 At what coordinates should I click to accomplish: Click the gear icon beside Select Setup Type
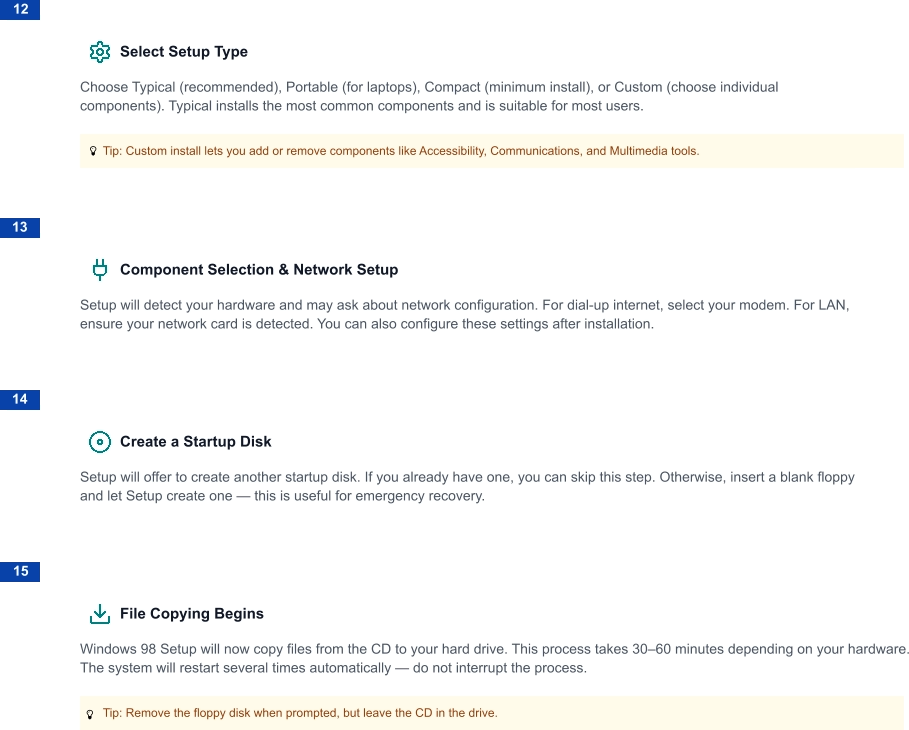point(100,52)
